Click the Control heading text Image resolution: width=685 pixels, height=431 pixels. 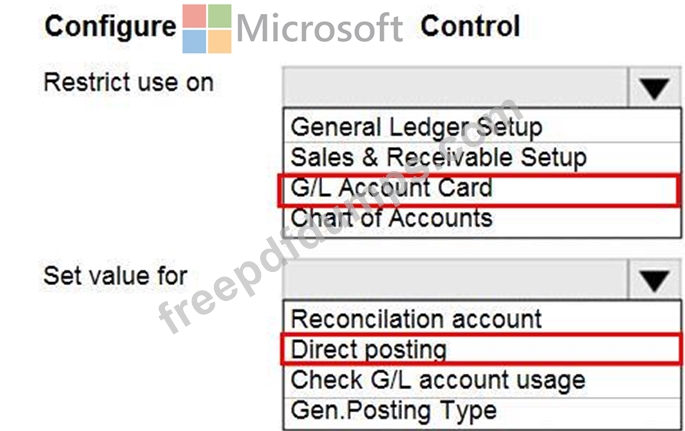(x=470, y=26)
